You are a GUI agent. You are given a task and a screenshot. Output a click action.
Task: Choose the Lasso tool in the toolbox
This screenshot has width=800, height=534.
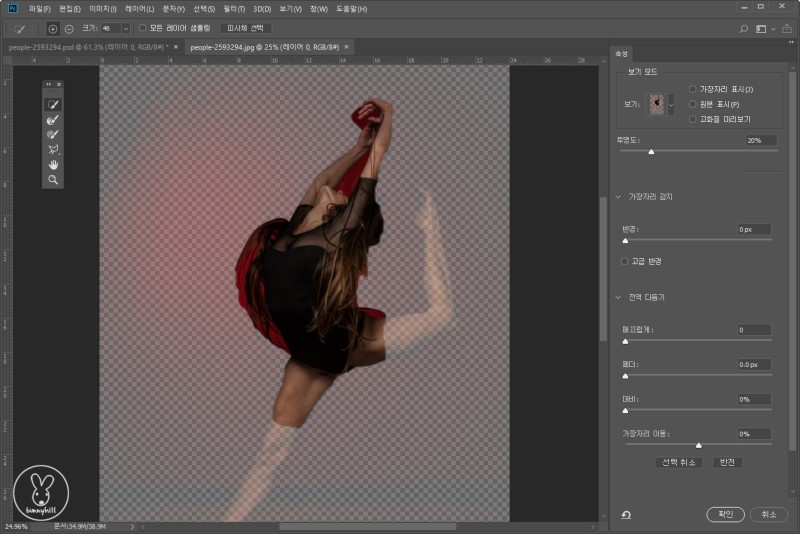point(53,149)
